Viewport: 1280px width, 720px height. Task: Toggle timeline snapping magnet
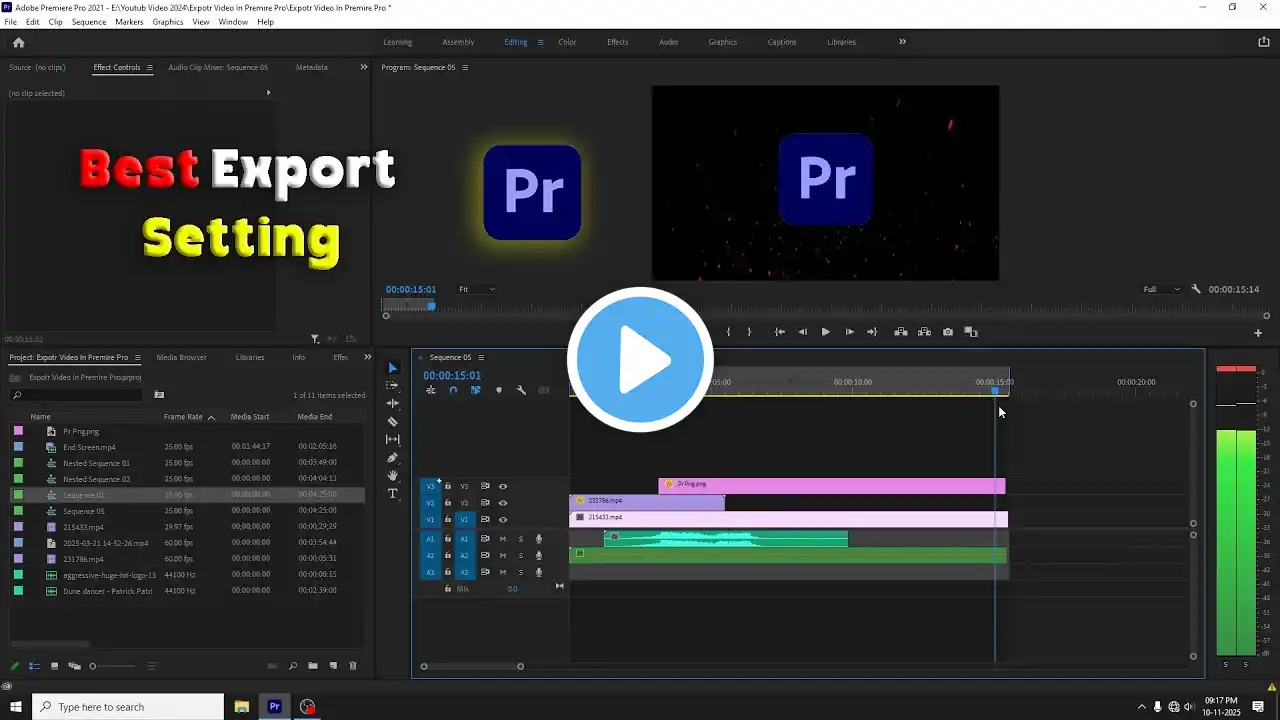(x=453, y=390)
